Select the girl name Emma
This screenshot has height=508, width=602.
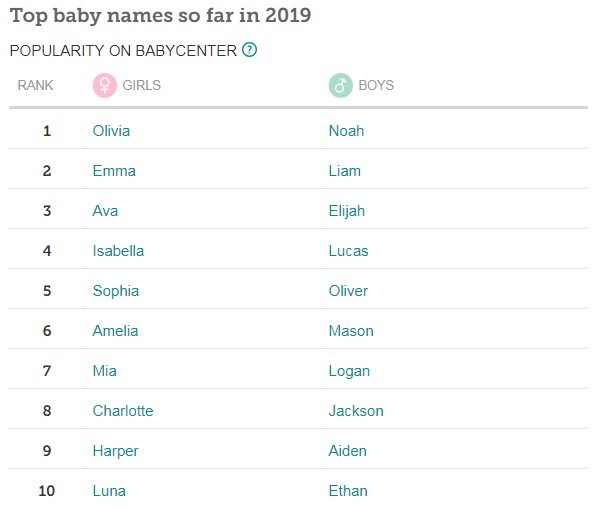point(114,171)
